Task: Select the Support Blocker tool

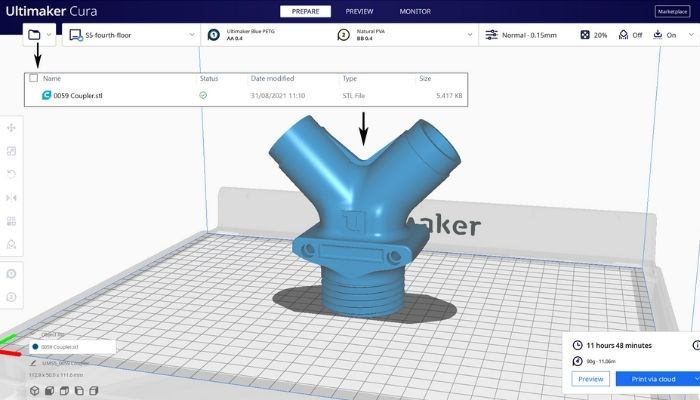Action: [x=11, y=245]
